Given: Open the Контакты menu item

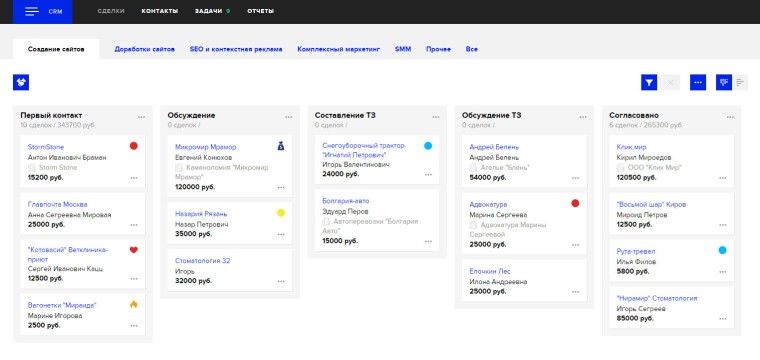Looking at the screenshot, I should pyautogui.click(x=159, y=11).
